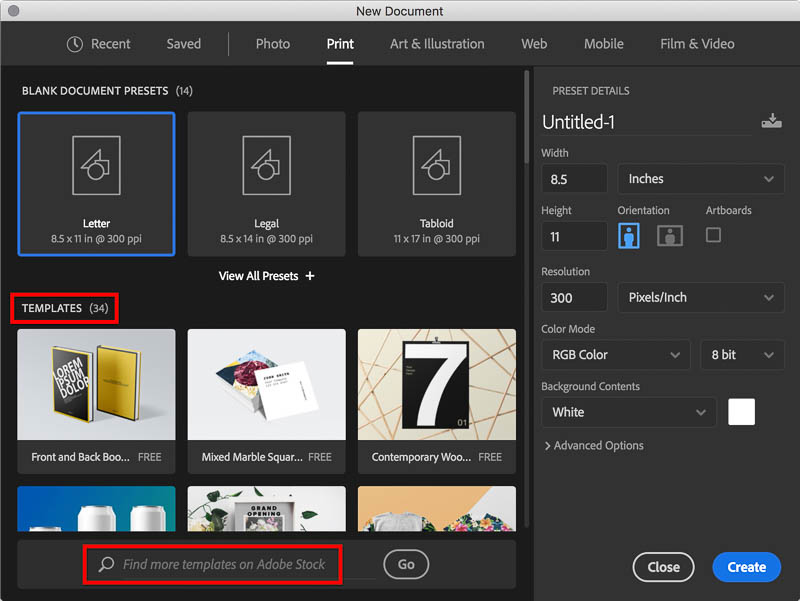This screenshot has width=800, height=601.
Task: Click the magnifier icon in Adobe Stock search
Action: pos(106,564)
